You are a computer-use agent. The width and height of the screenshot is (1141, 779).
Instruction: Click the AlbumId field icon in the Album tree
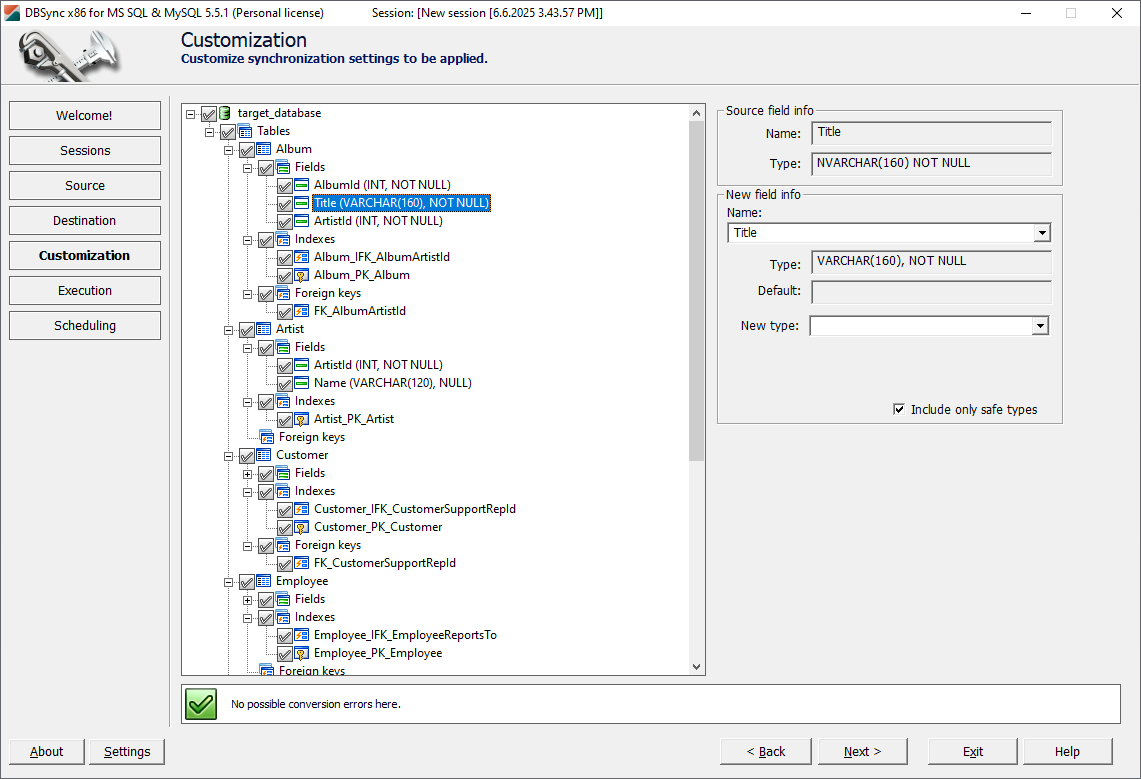(301, 185)
